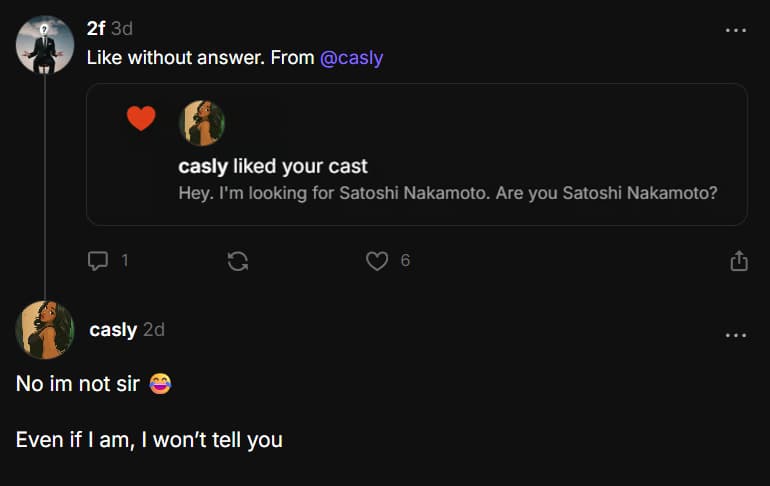
Task: Open casly's avatar on the reply
Action: tap(45, 329)
